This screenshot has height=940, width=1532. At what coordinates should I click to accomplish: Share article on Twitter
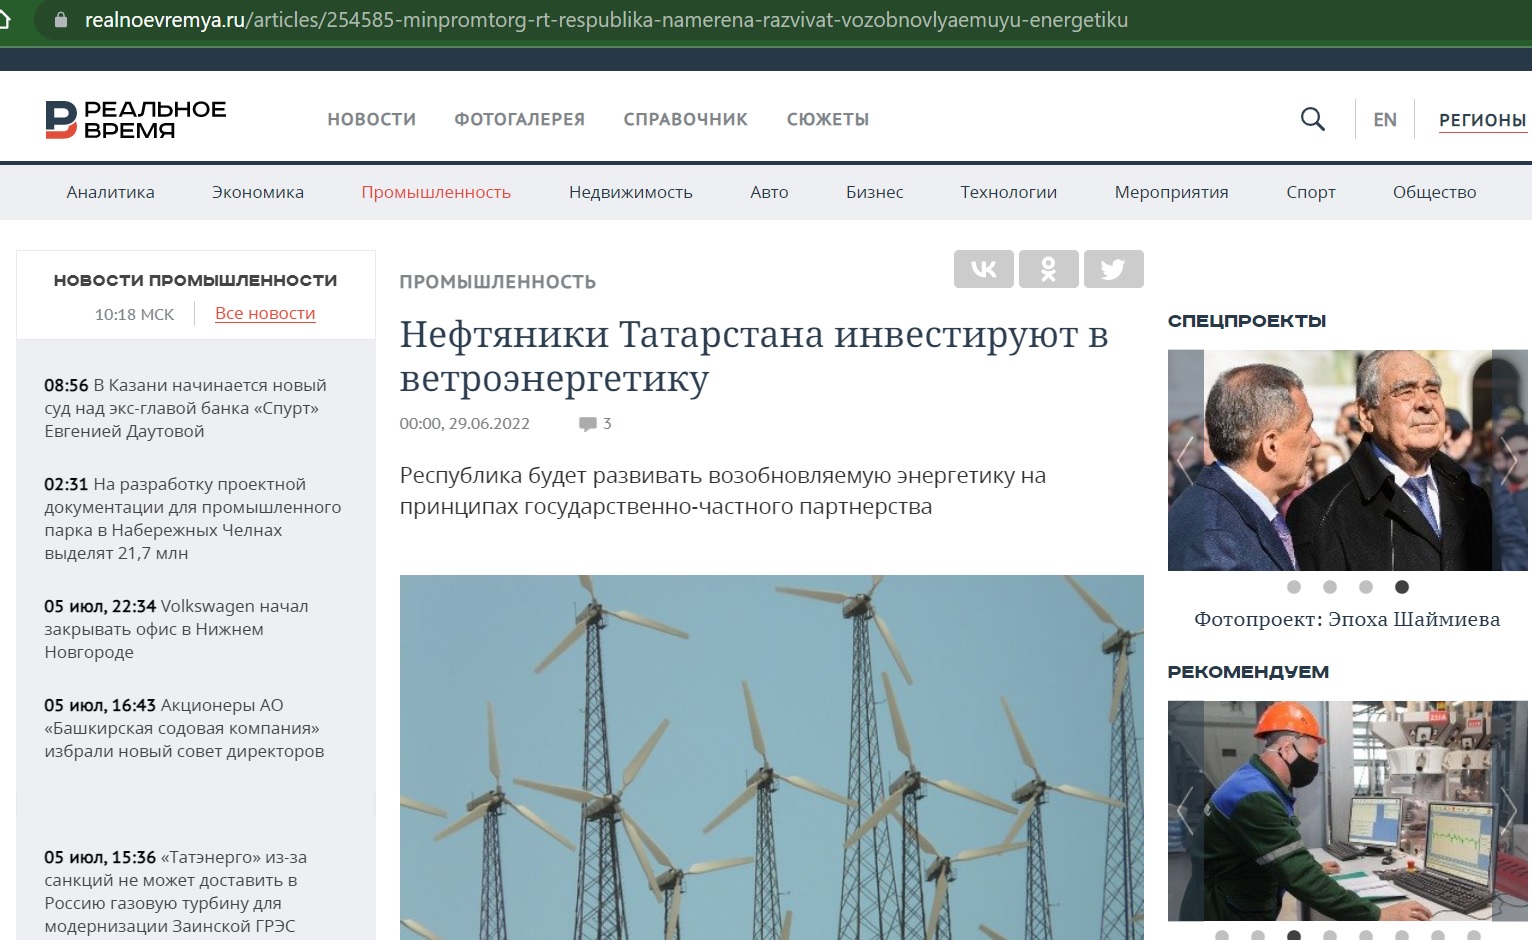pos(1113,269)
